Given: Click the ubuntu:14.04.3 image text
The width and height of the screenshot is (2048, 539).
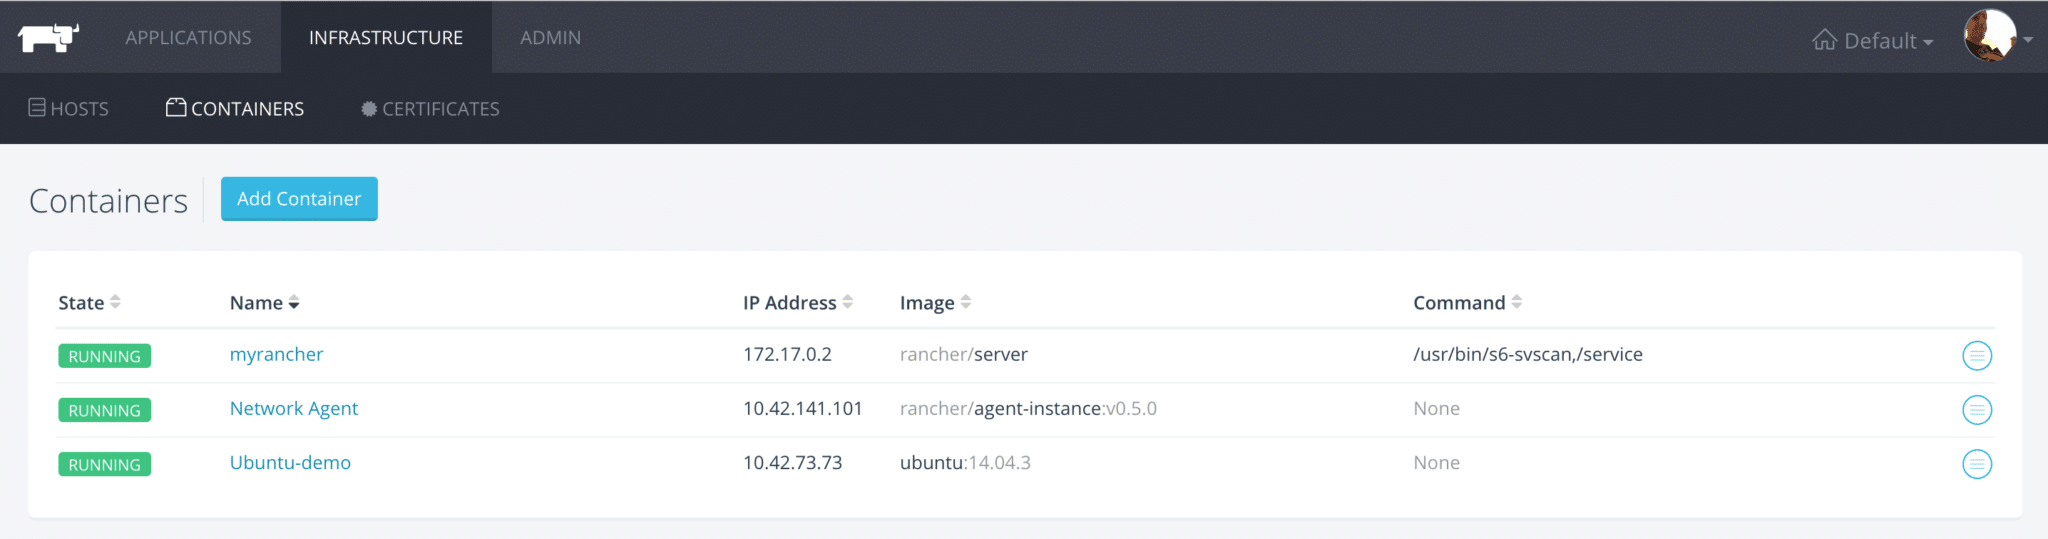Looking at the screenshot, I should pos(965,462).
